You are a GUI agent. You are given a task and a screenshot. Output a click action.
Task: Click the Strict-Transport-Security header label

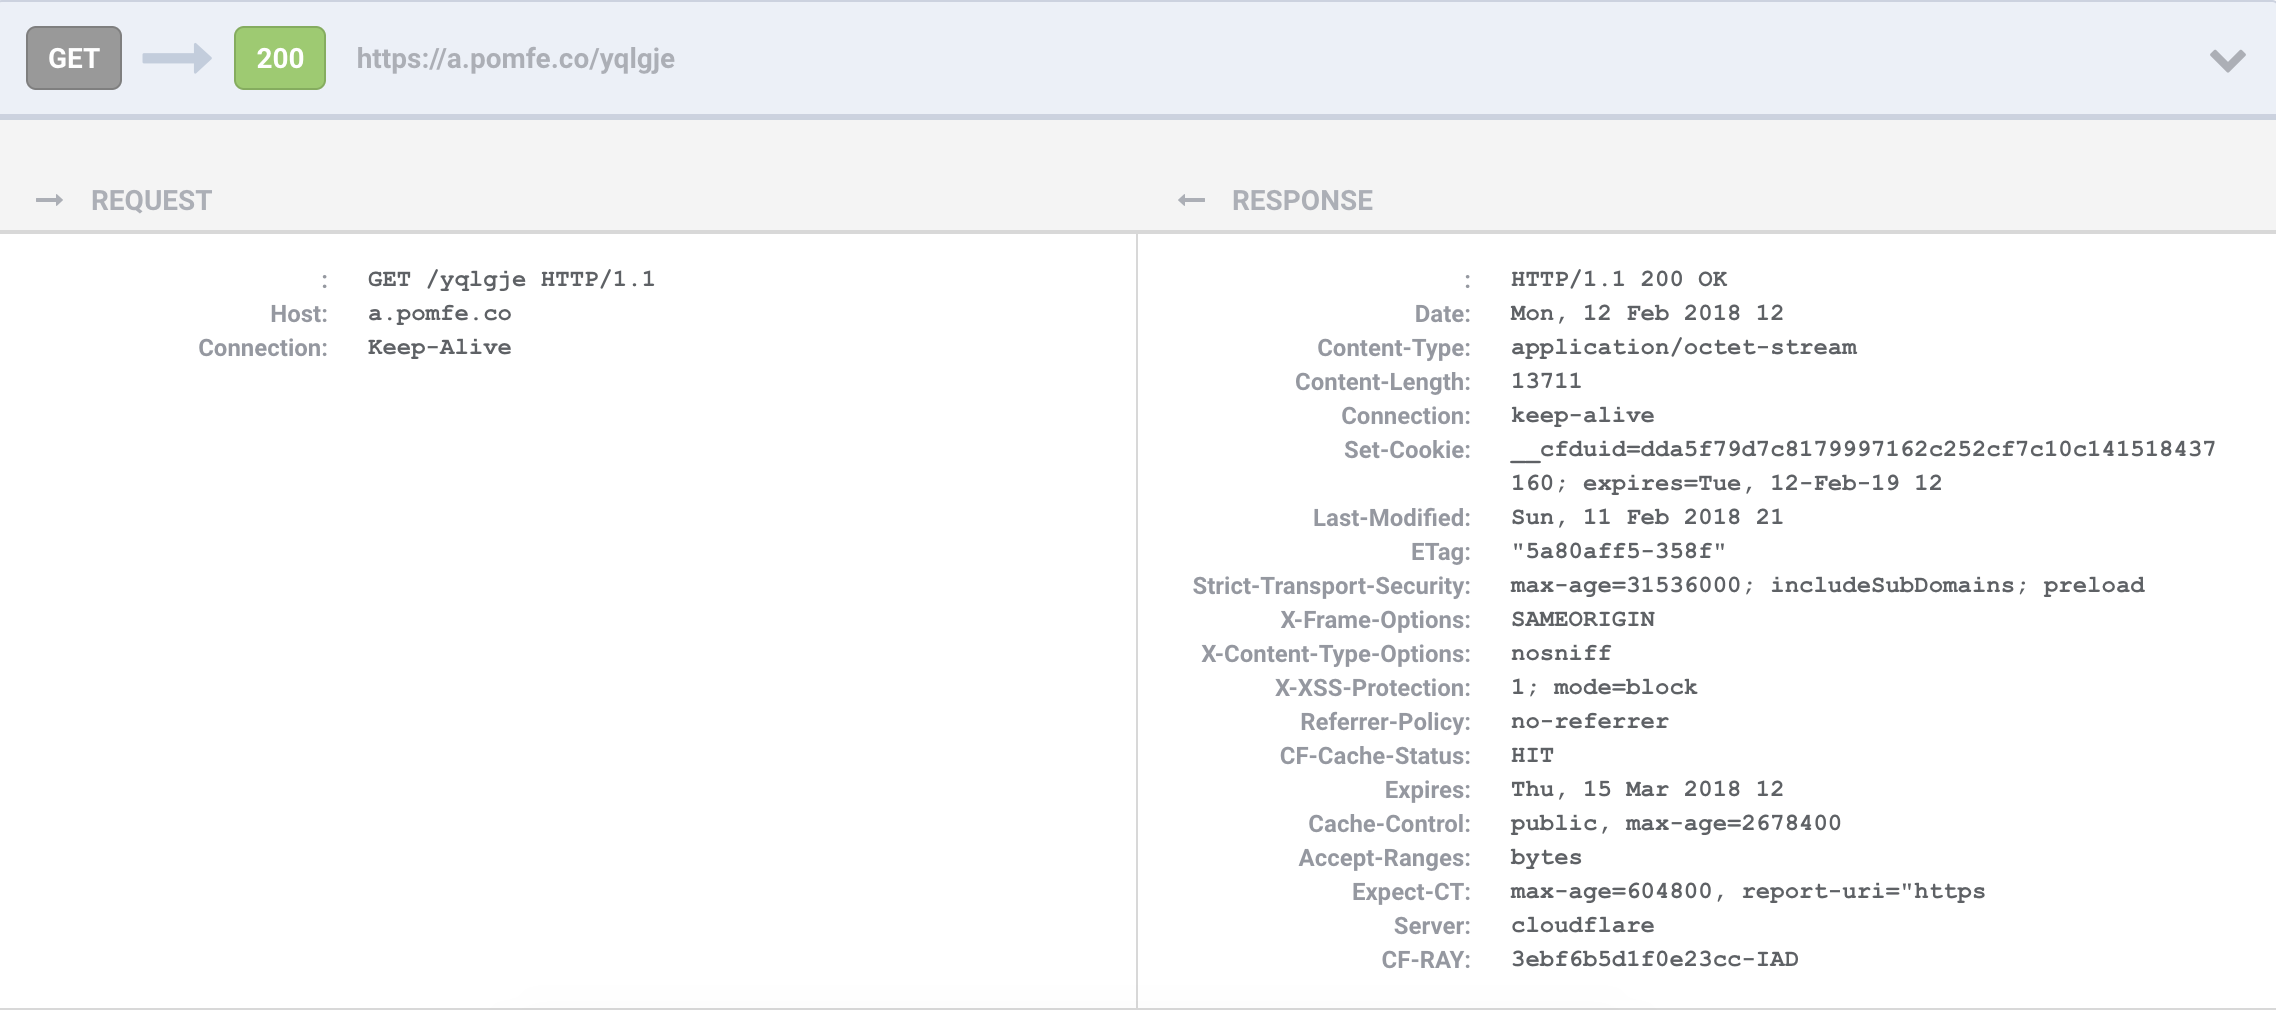click(1331, 586)
